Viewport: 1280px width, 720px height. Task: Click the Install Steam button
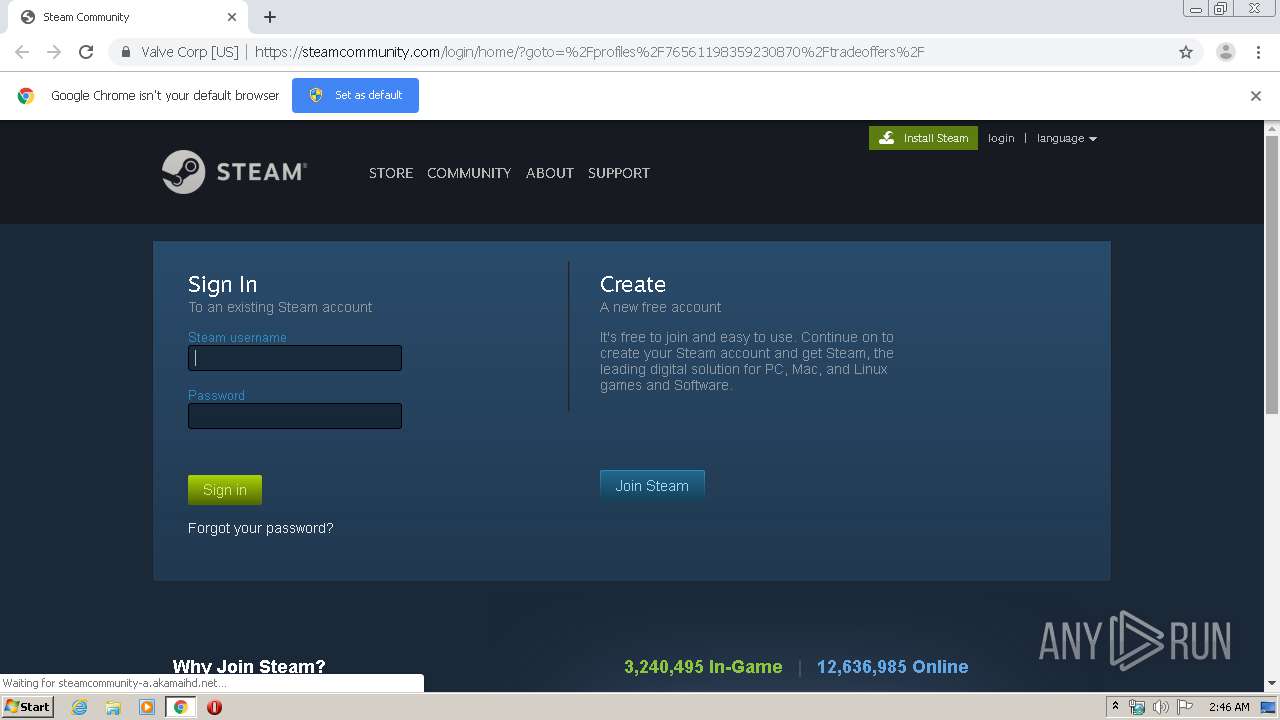click(x=923, y=138)
